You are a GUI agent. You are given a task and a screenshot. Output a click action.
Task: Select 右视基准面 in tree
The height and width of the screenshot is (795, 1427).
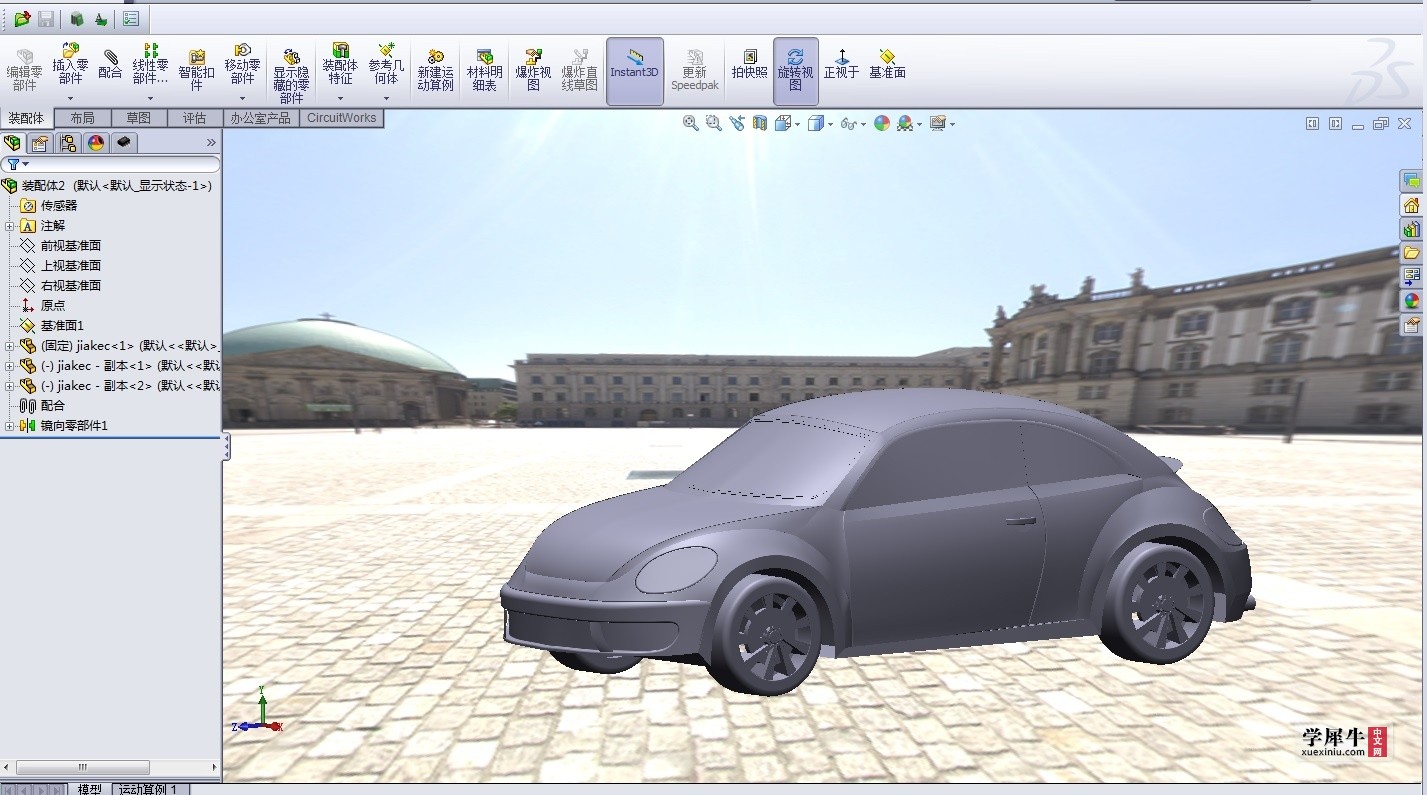[60, 286]
